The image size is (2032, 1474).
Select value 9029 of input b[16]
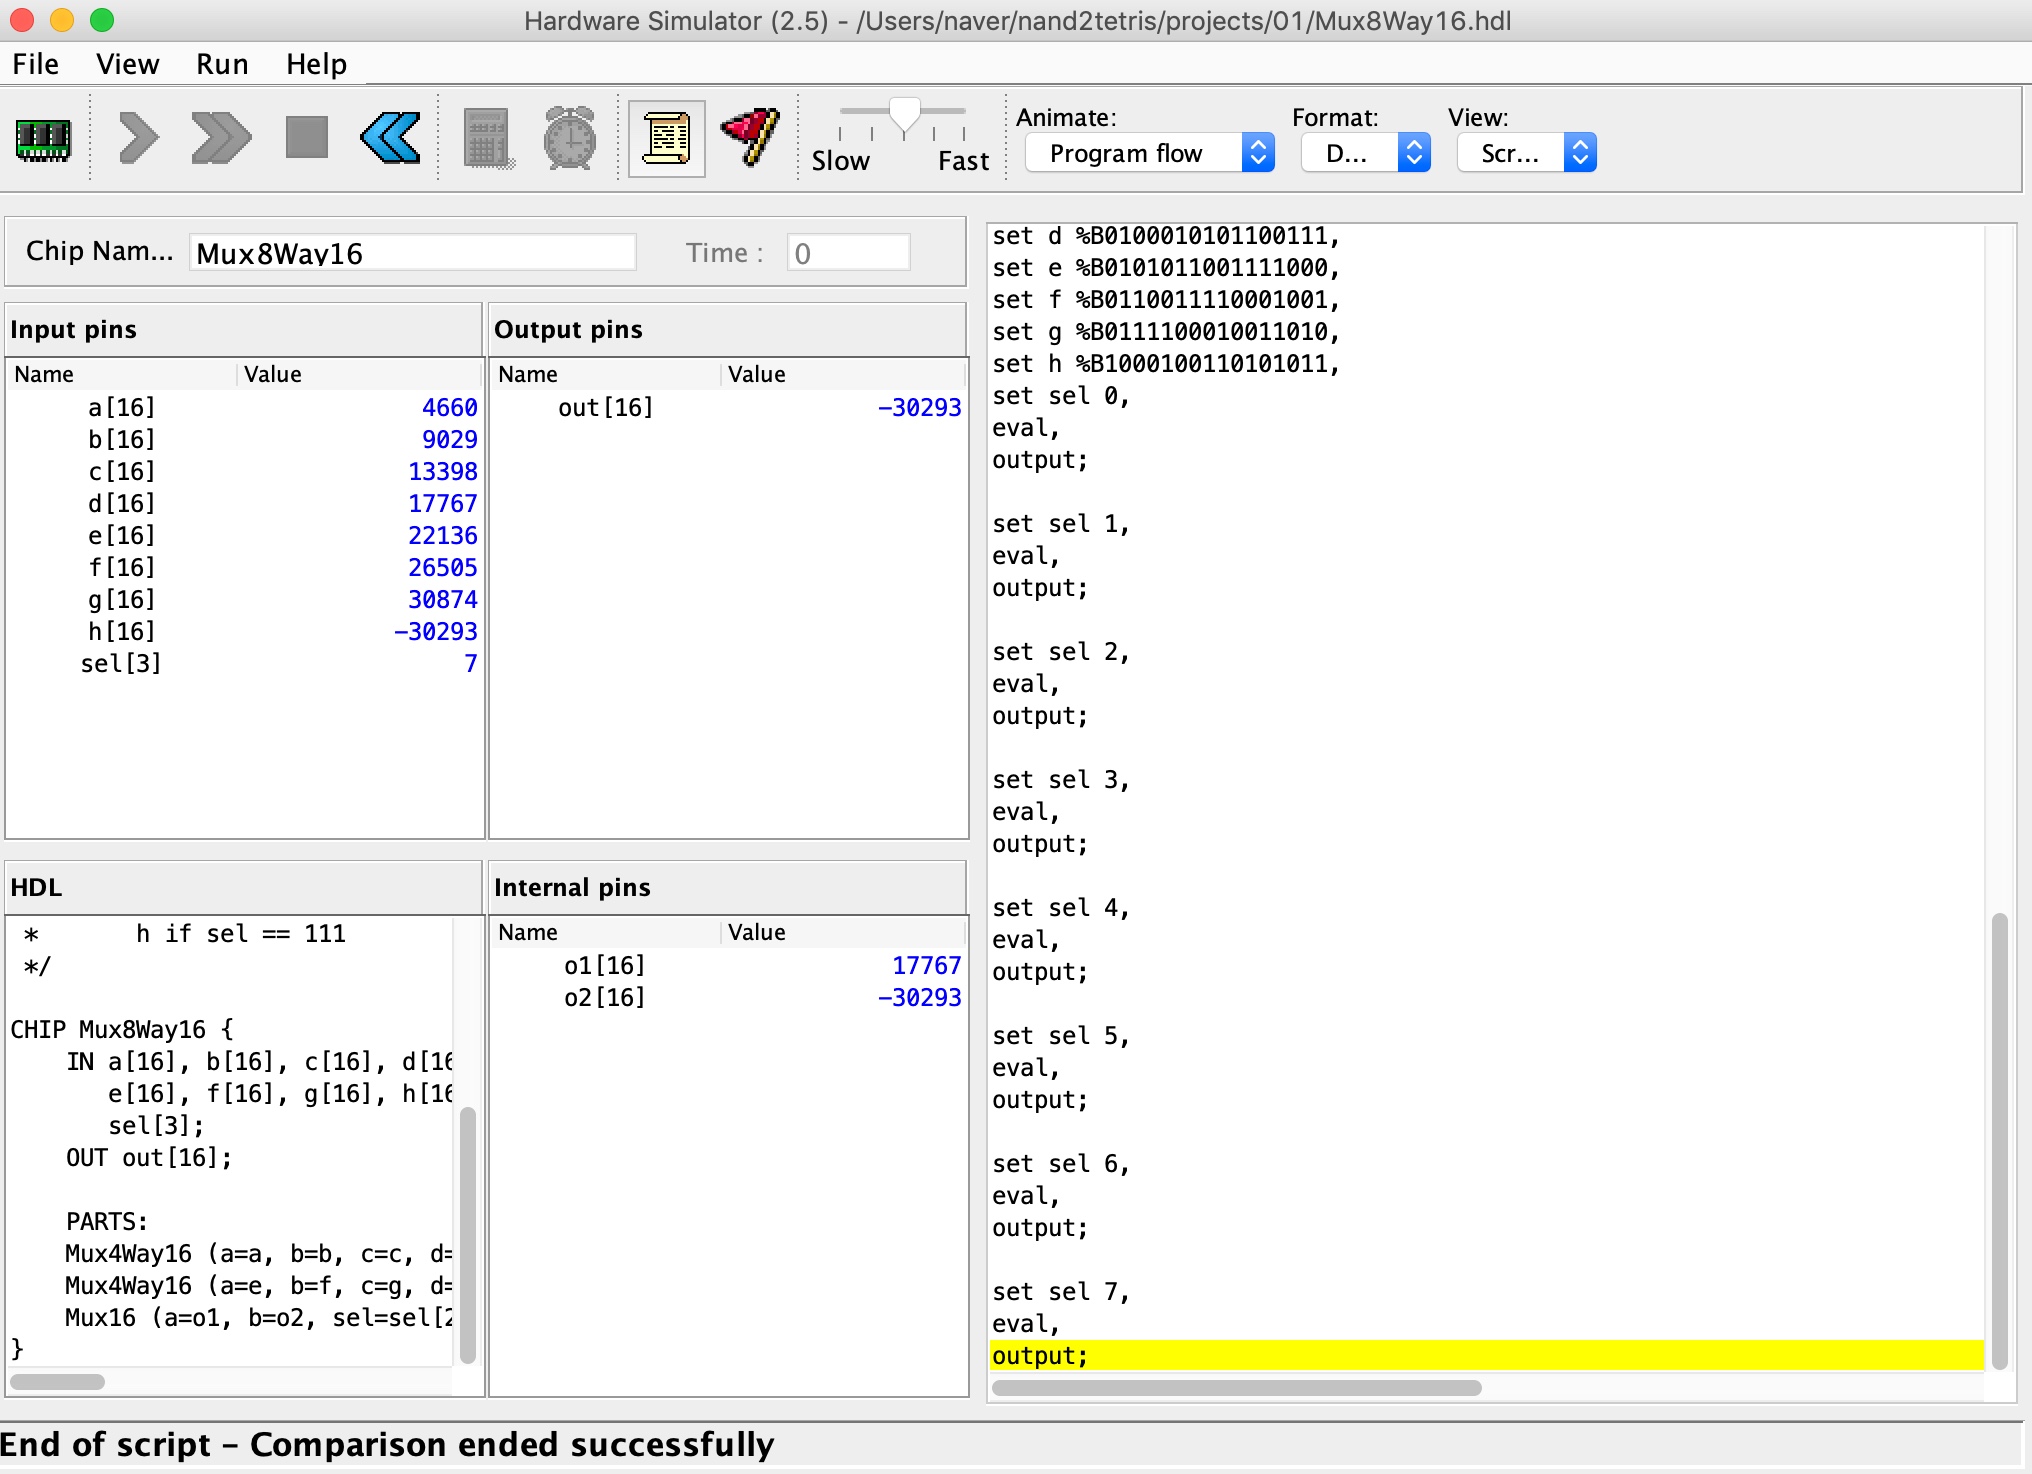pyautogui.click(x=449, y=440)
